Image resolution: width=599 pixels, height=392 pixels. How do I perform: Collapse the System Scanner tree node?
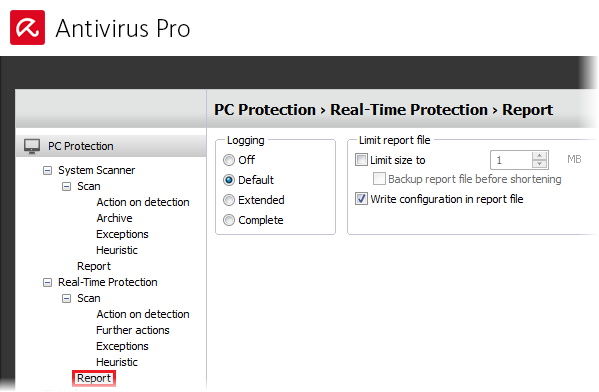[x=47, y=170]
